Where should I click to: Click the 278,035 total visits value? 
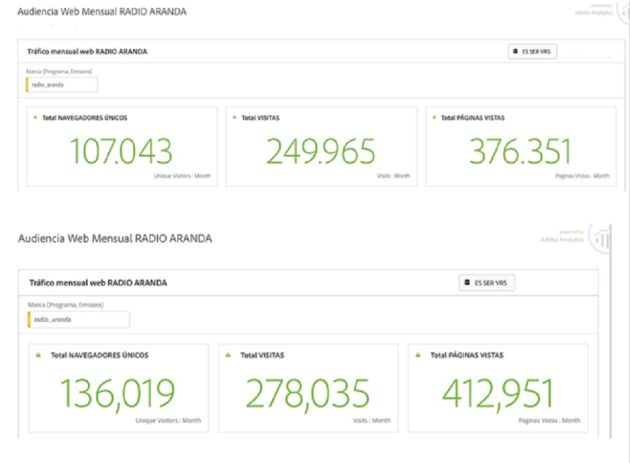307,393
